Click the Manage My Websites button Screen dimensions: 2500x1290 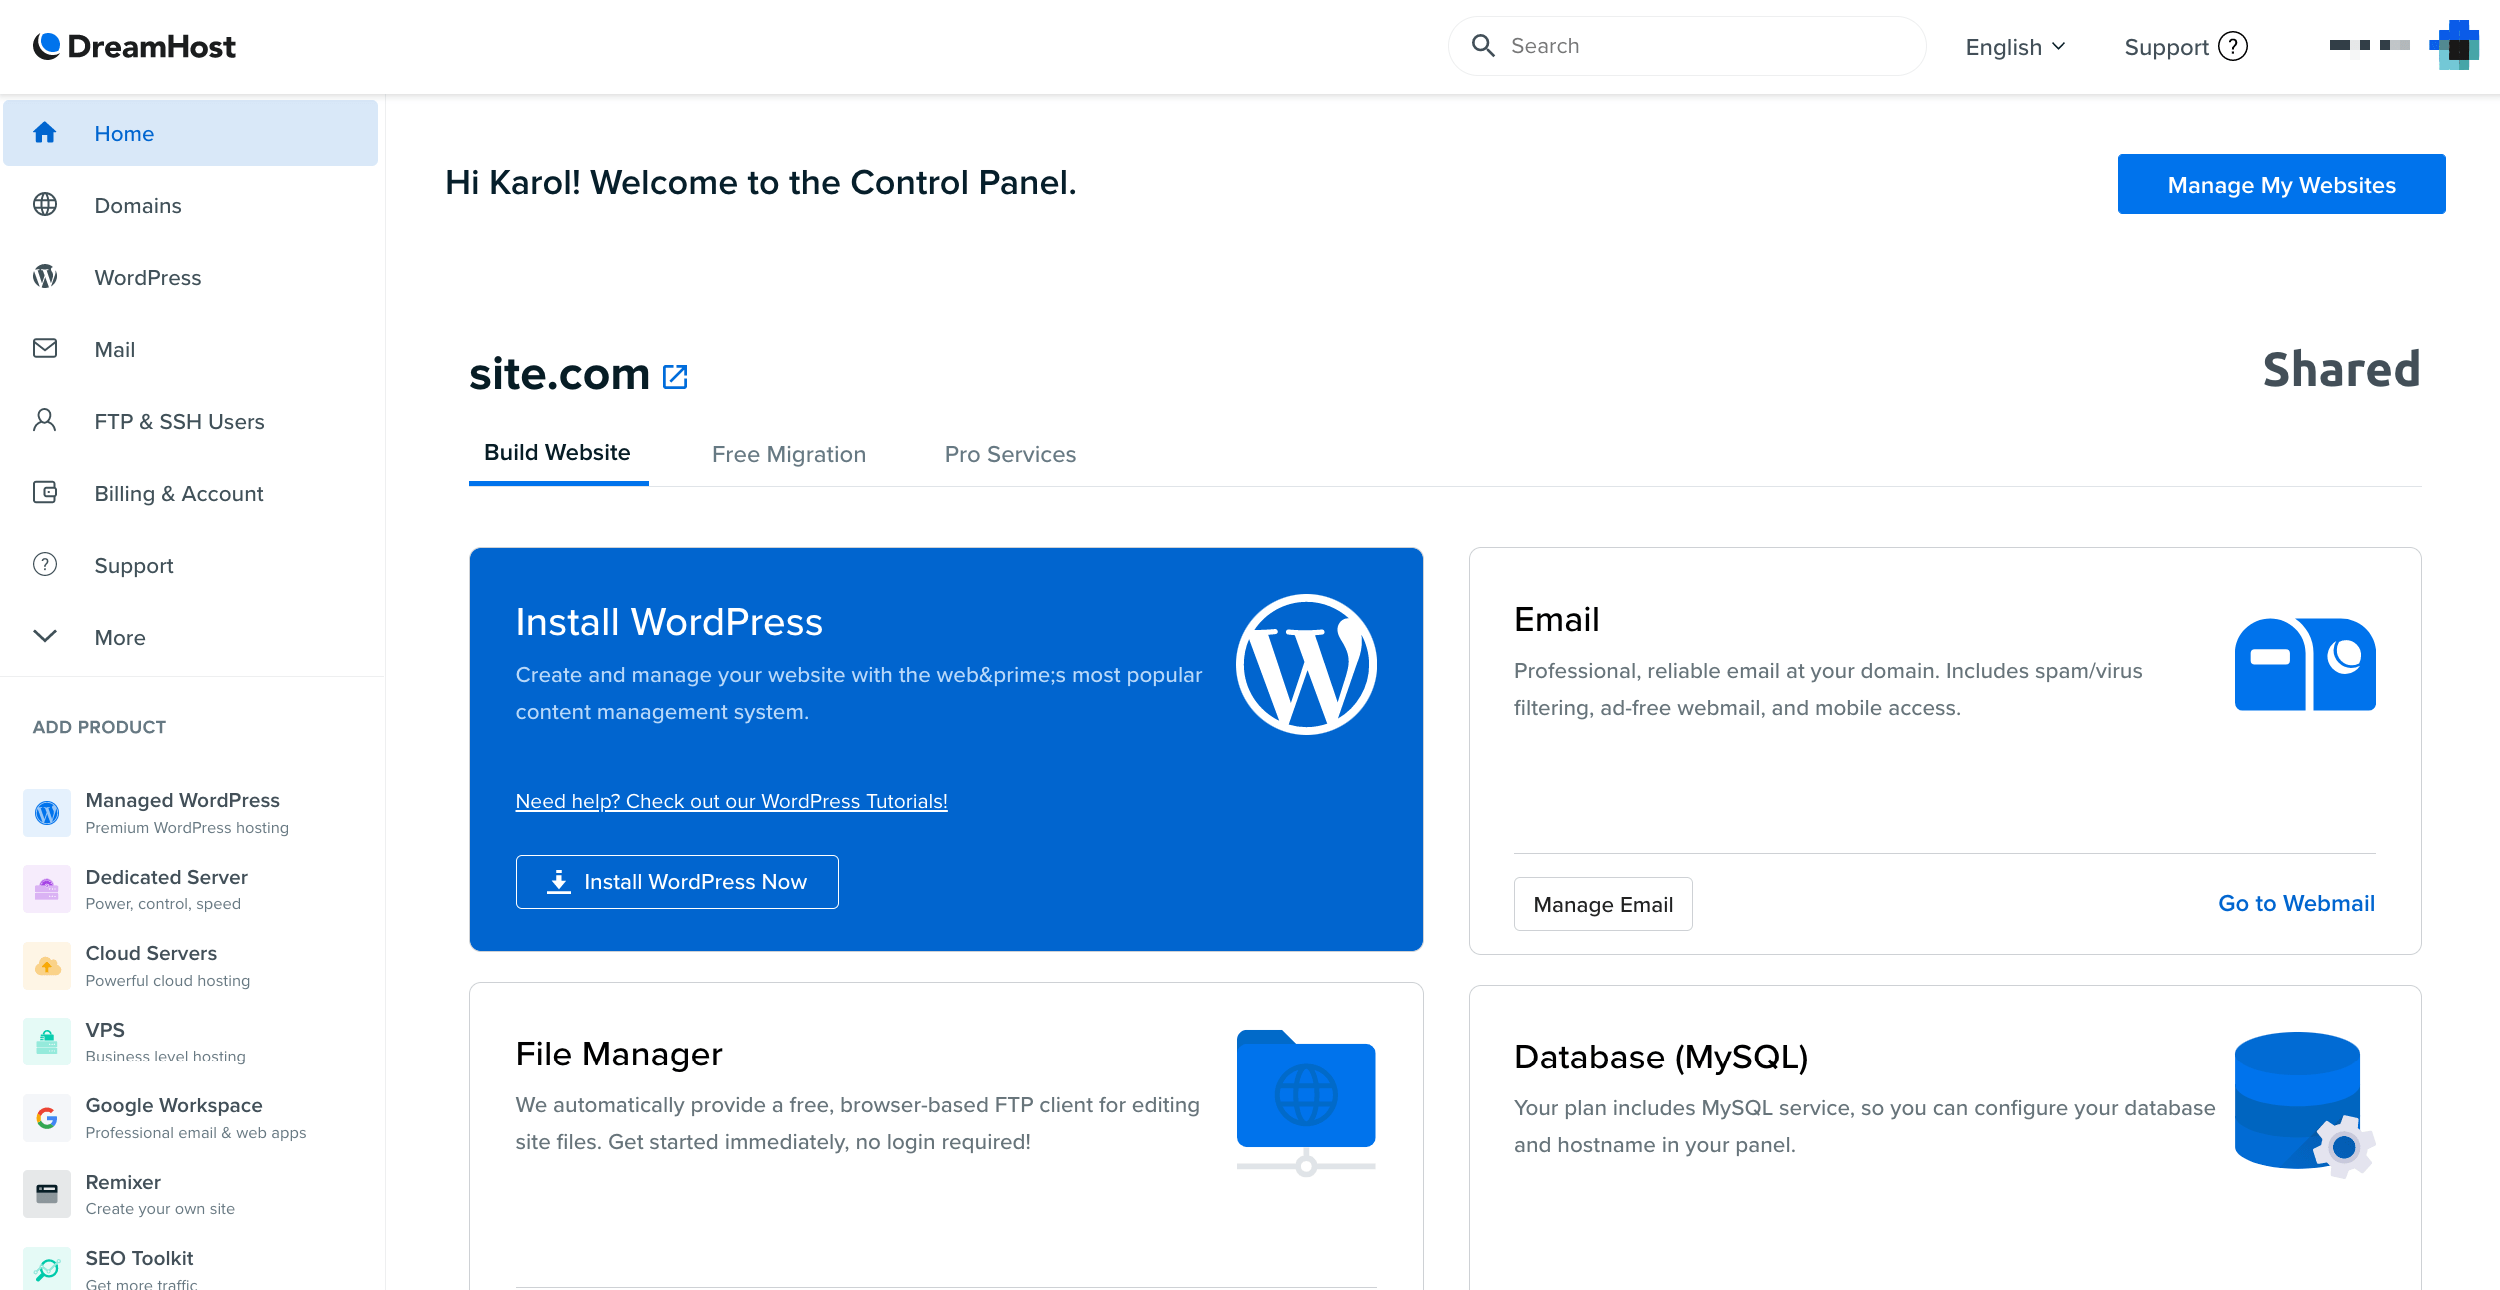(x=2281, y=184)
